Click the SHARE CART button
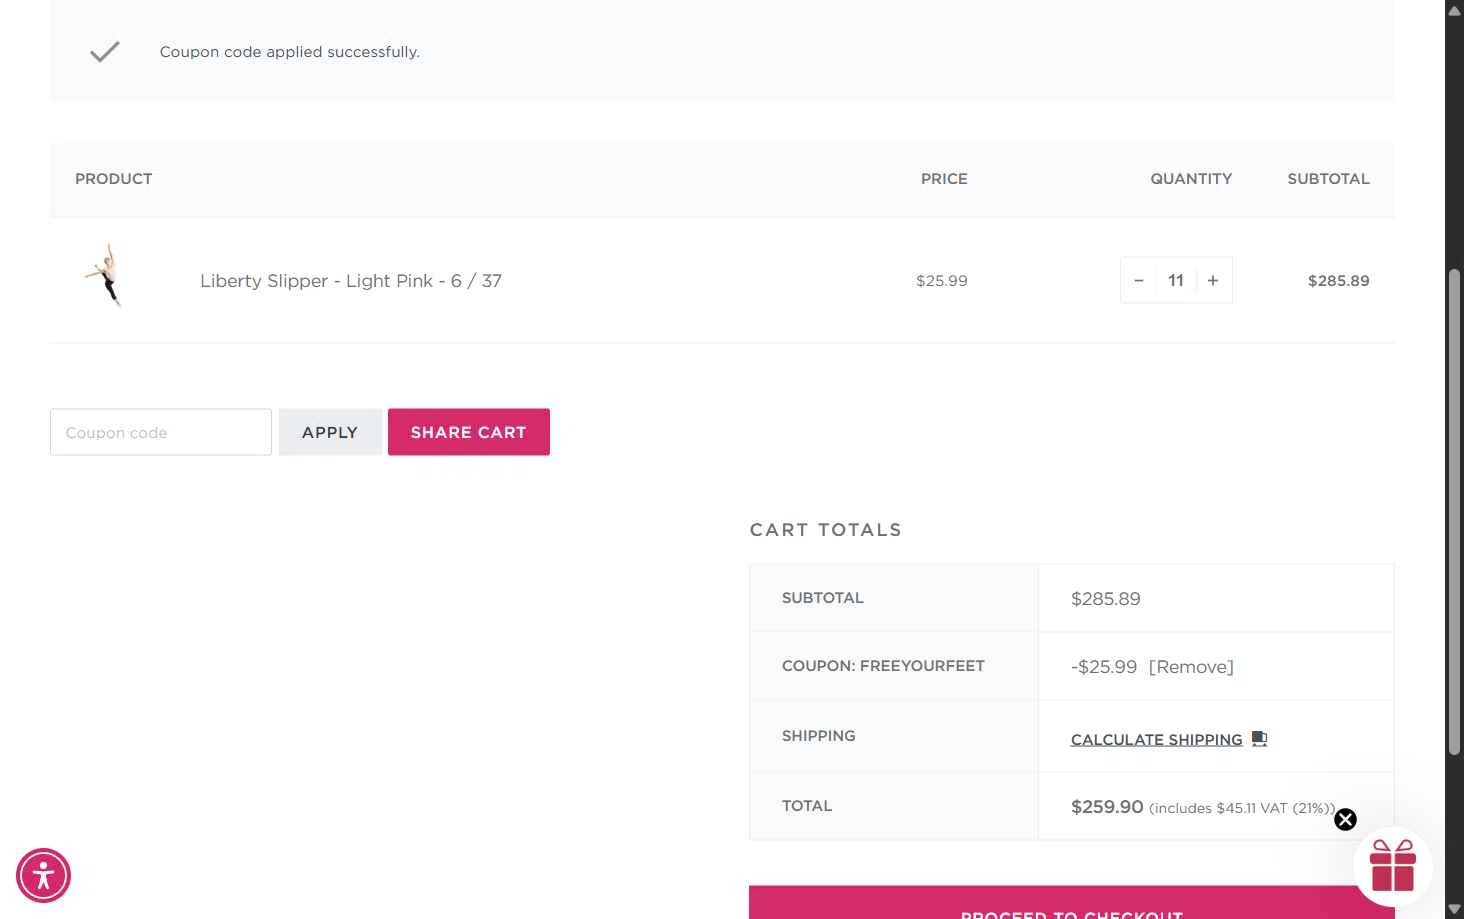Viewport: 1464px width, 919px height. point(469,432)
